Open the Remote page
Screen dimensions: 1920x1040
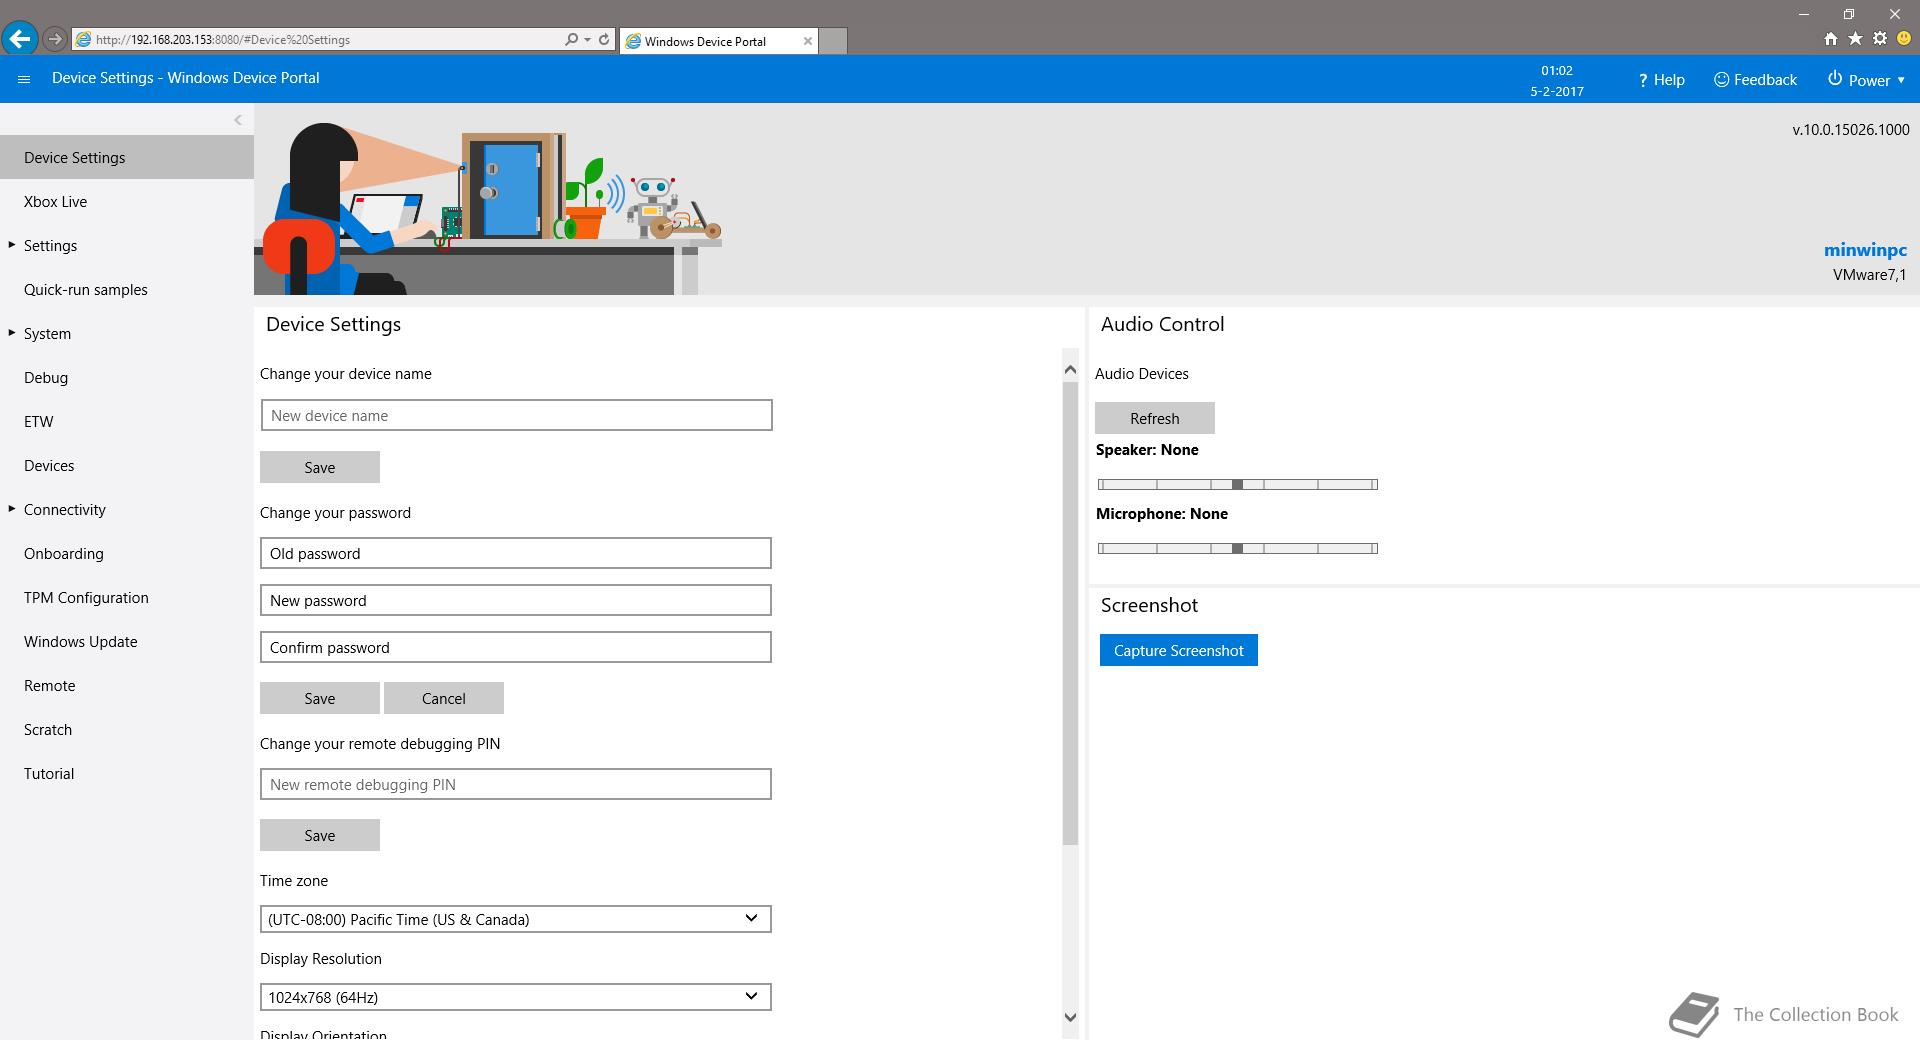(x=49, y=685)
